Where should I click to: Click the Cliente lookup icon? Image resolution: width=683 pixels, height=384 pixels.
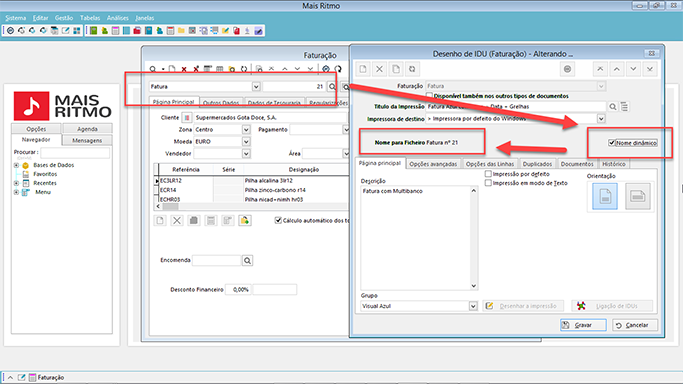(187, 118)
